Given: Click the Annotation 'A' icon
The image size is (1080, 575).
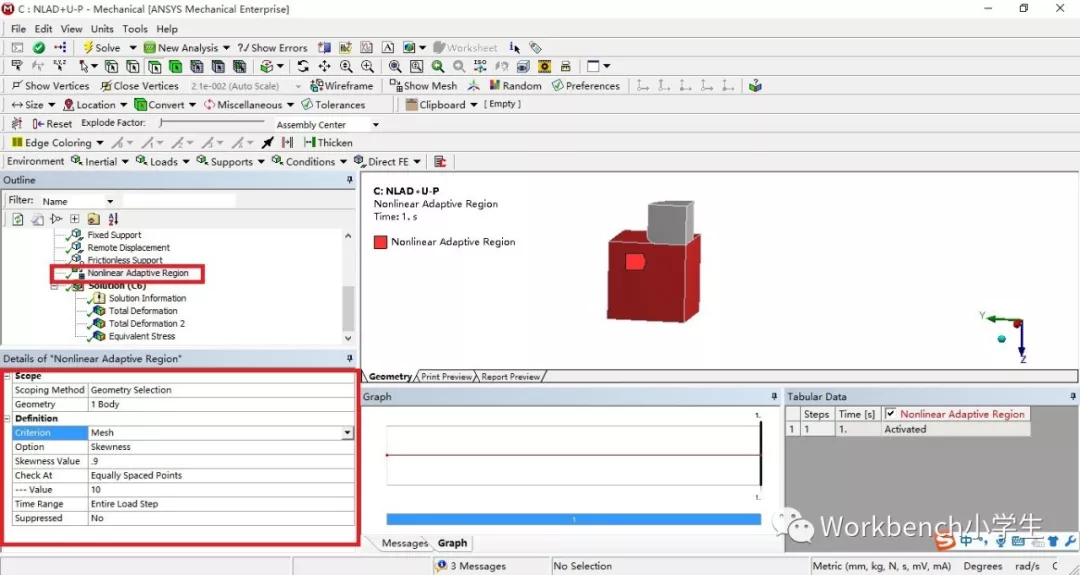Looking at the screenshot, I should tap(388, 48).
